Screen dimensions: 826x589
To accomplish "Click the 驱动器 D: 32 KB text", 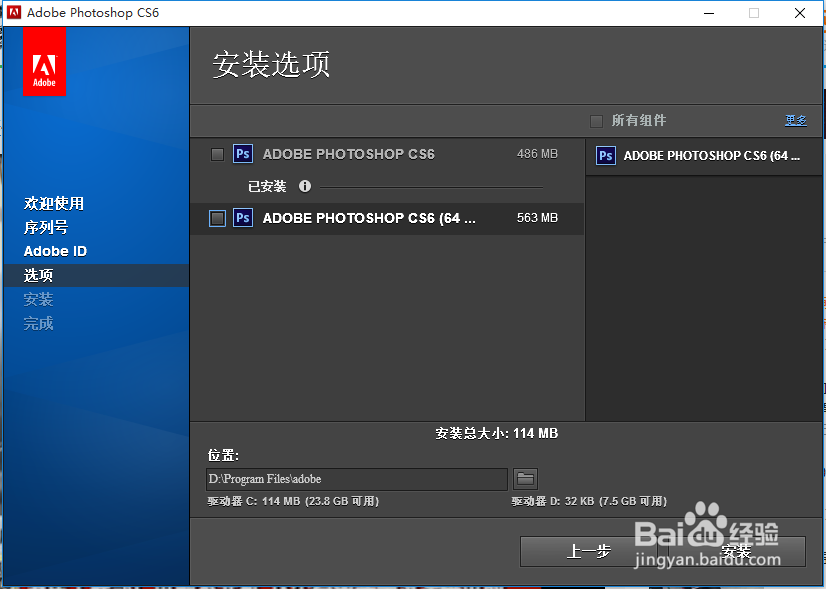I will click(589, 501).
